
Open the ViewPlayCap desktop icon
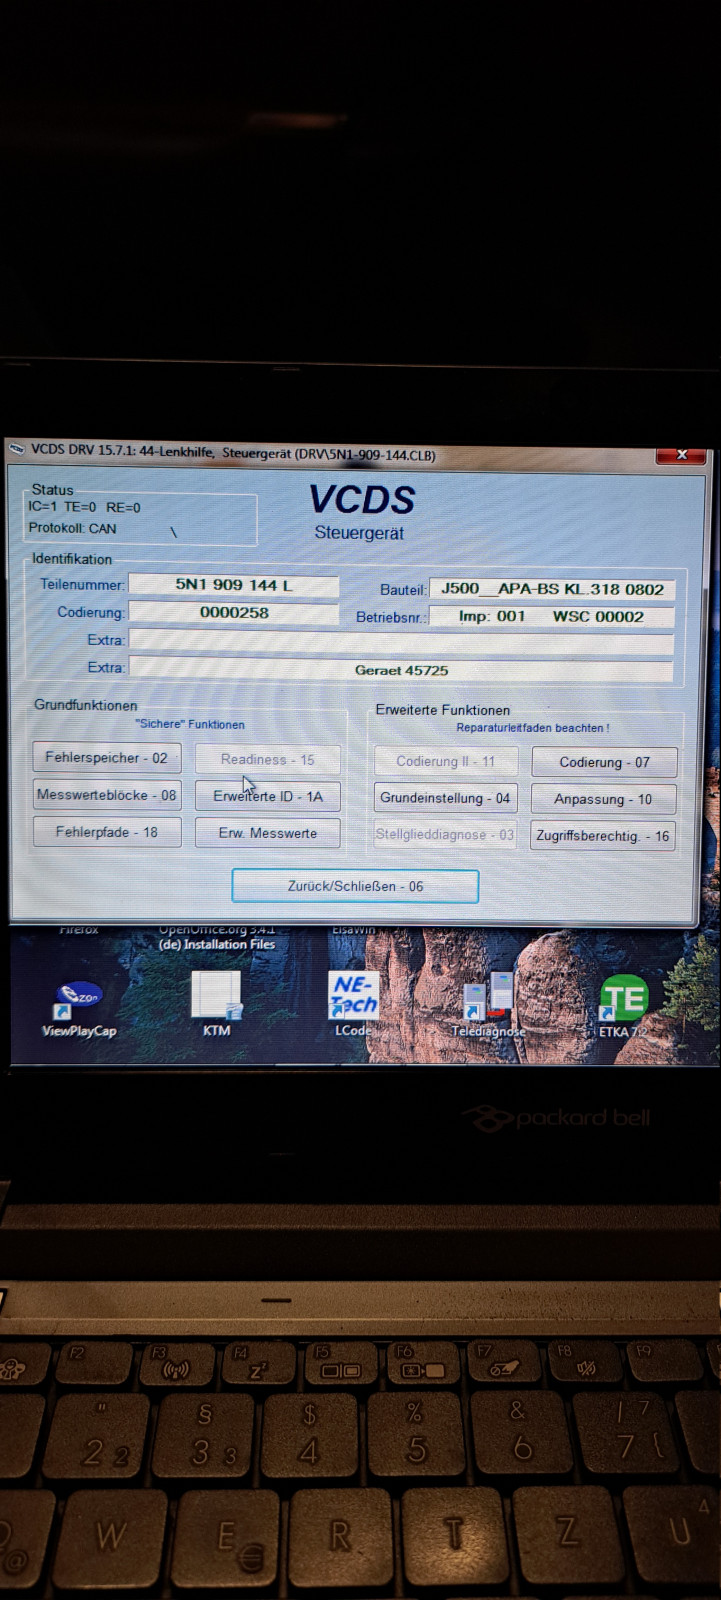[79, 1008]
